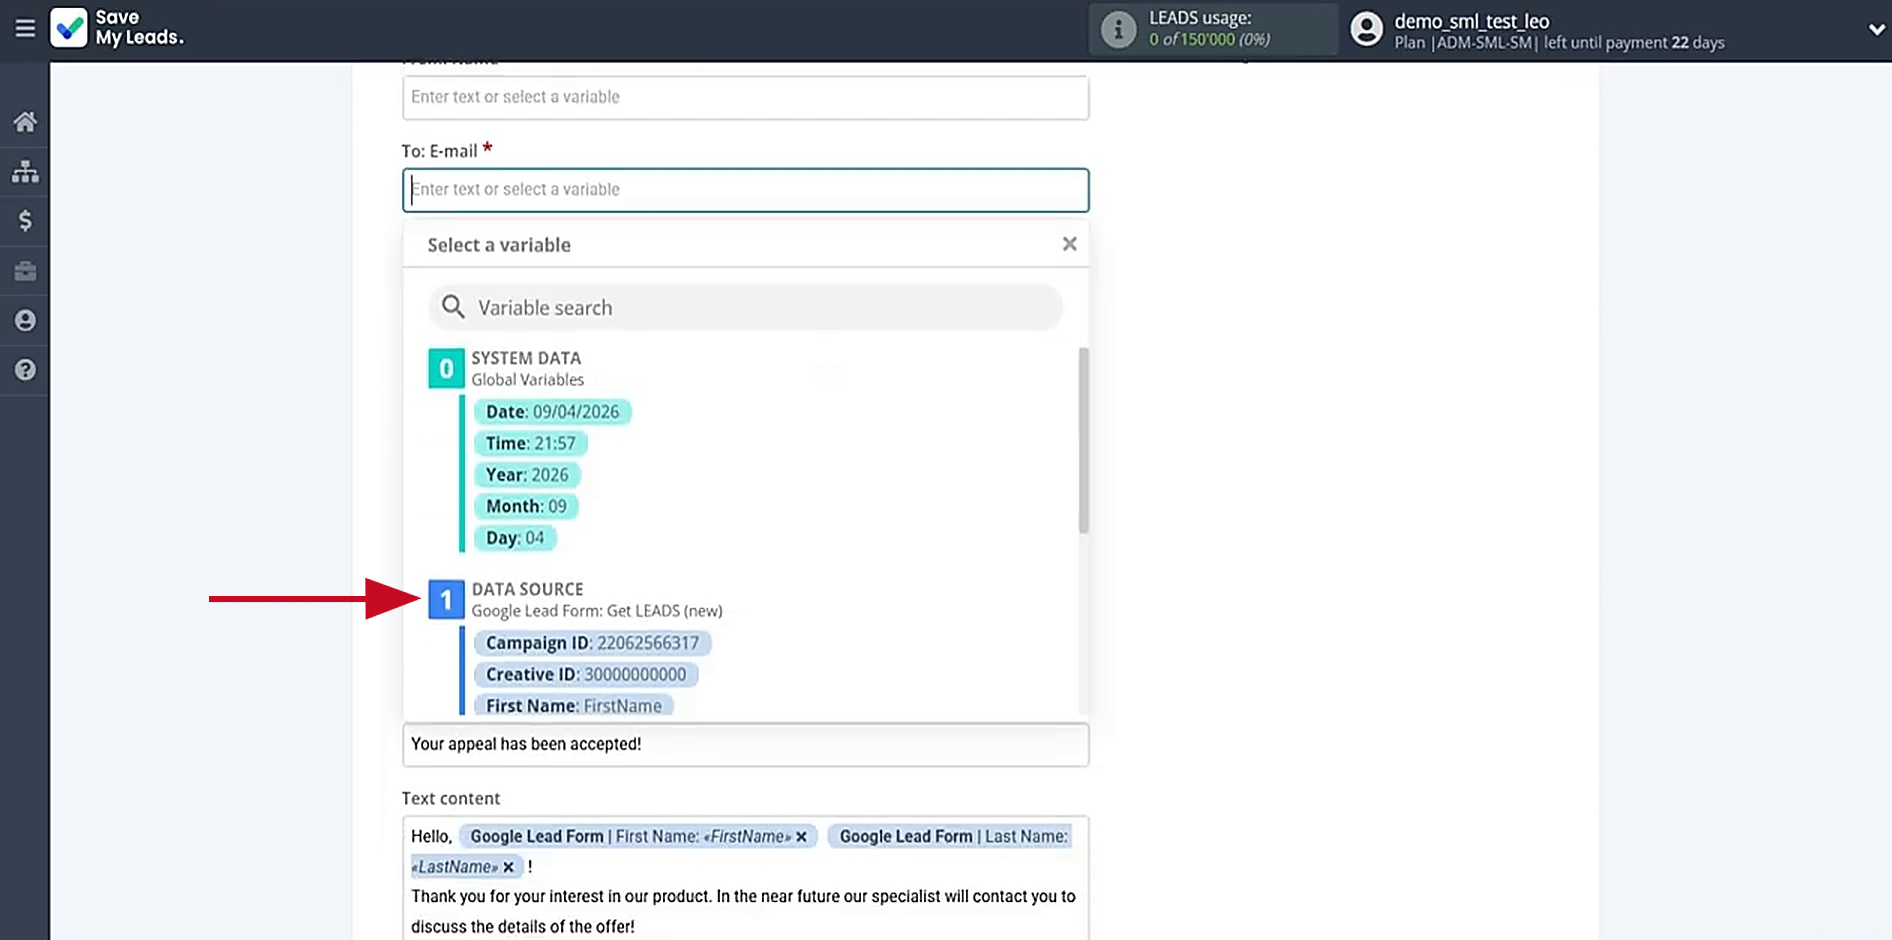The width and height of the screenshot is (1892, 940).
Task: Click the From name input field
Action: click(x=745, y=98)
